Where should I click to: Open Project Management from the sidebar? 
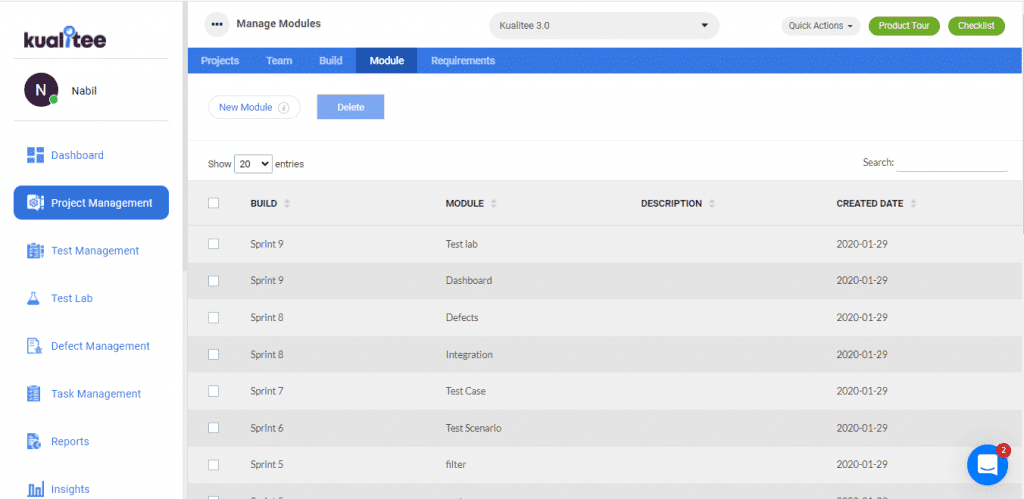[91, 202]
